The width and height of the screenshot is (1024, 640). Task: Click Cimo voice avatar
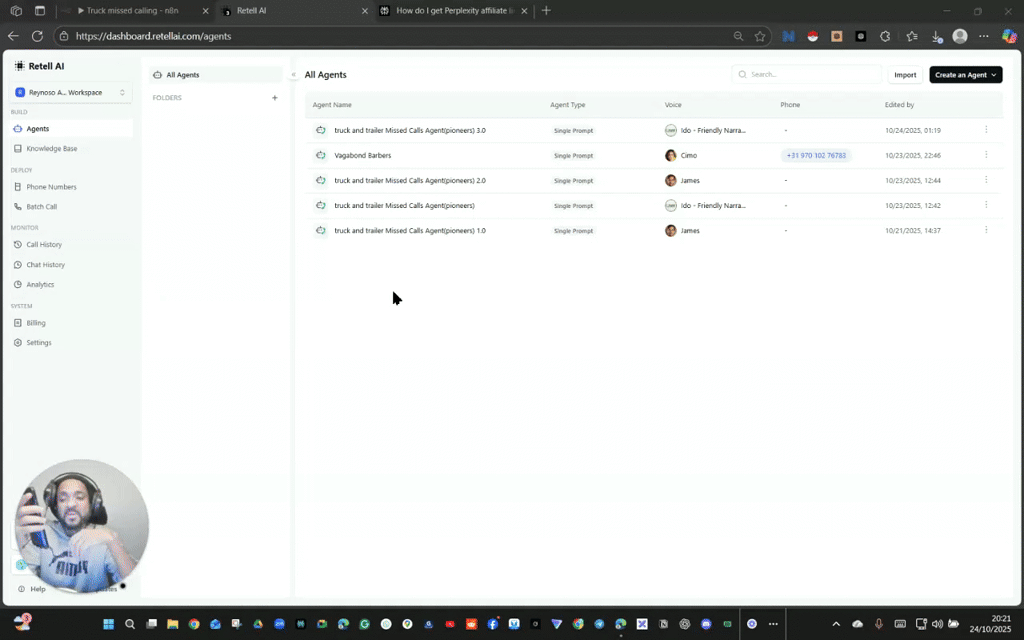671,155
